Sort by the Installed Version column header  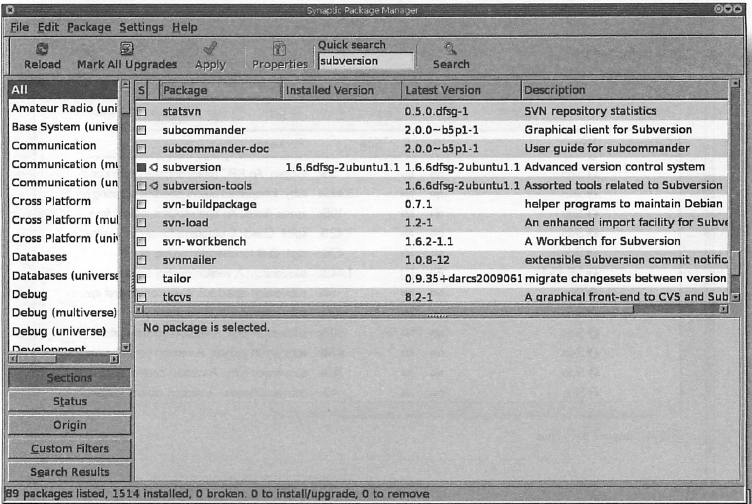pos(340,90)
